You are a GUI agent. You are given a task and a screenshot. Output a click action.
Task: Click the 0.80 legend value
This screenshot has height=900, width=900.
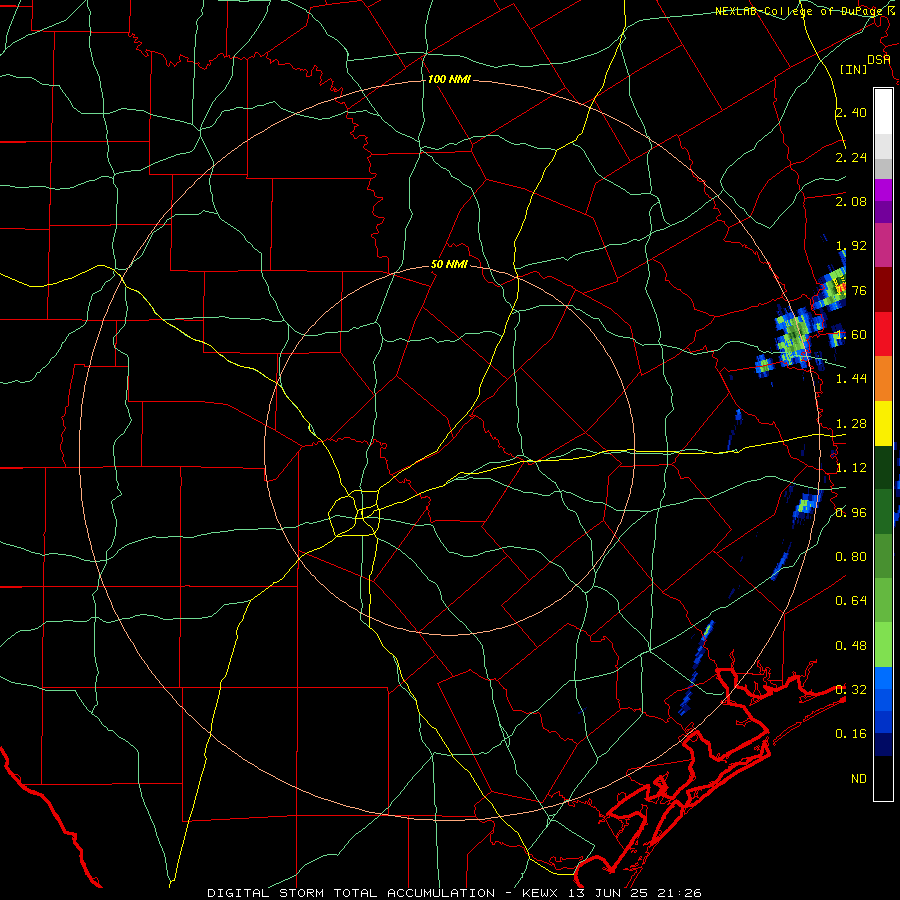pos(851,557)
